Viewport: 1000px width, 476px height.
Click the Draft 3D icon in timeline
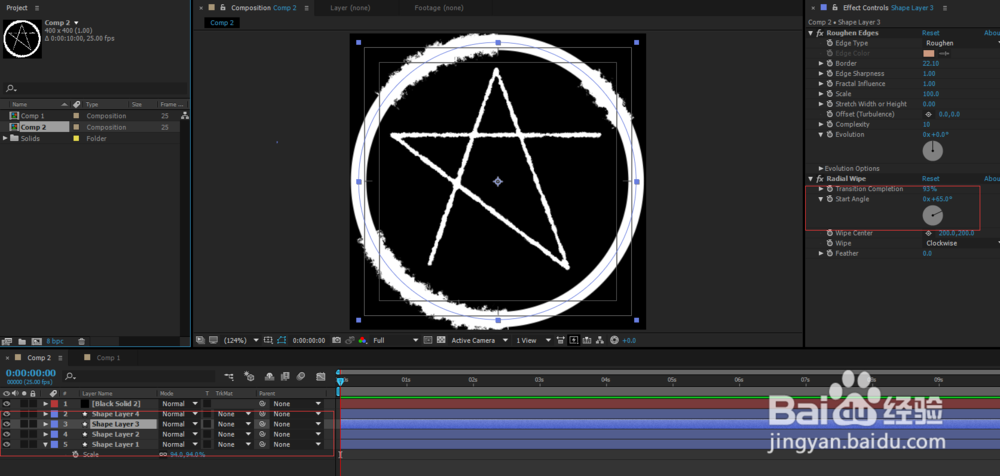(x=249, y=376)
